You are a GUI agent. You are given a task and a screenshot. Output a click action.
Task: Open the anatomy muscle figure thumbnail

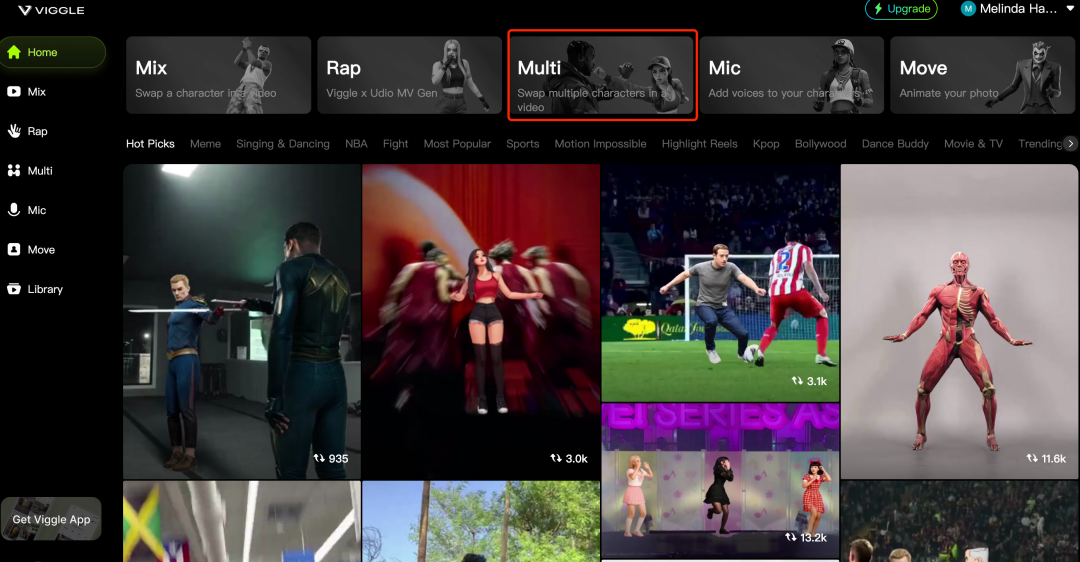(959, 321)
